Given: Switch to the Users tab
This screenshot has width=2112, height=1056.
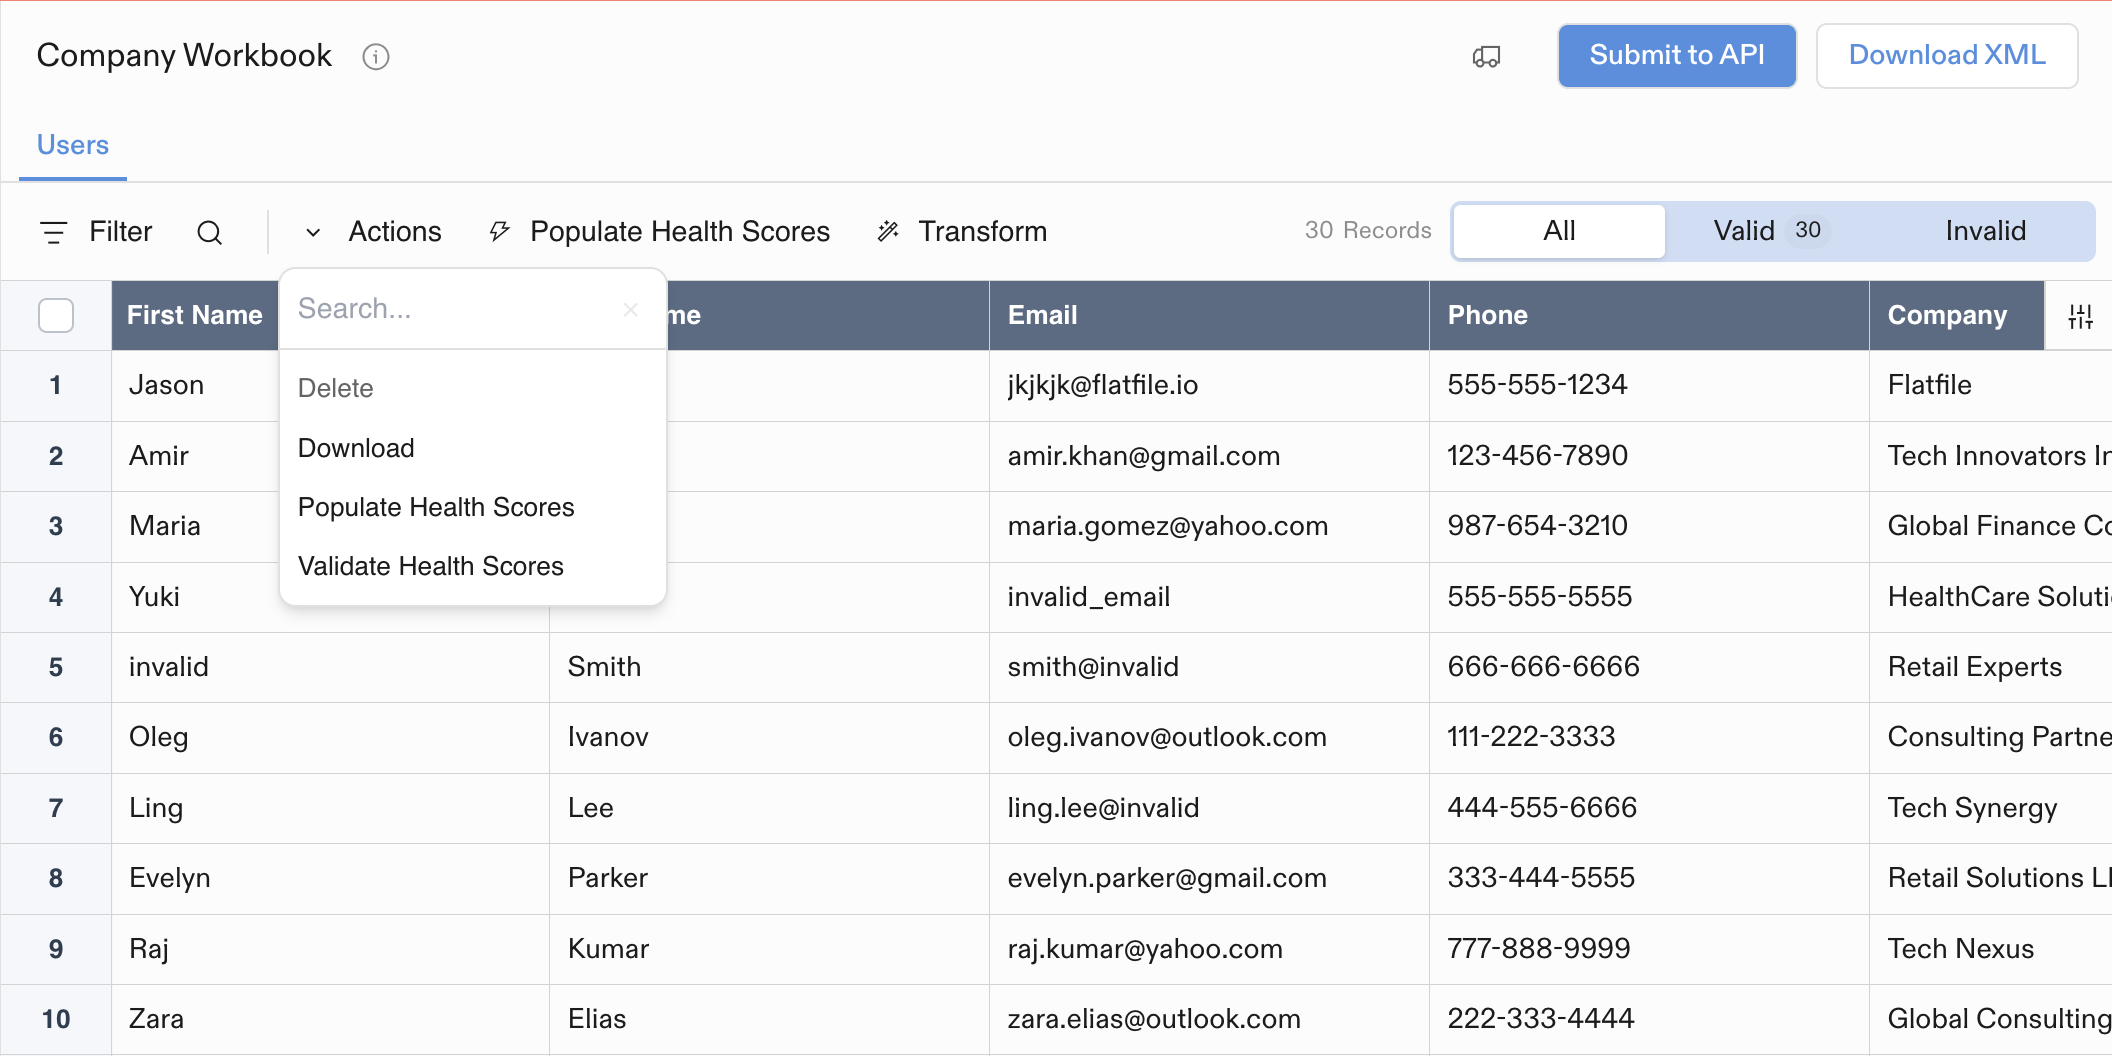Looking at the screenshot, I should [73, 146].
